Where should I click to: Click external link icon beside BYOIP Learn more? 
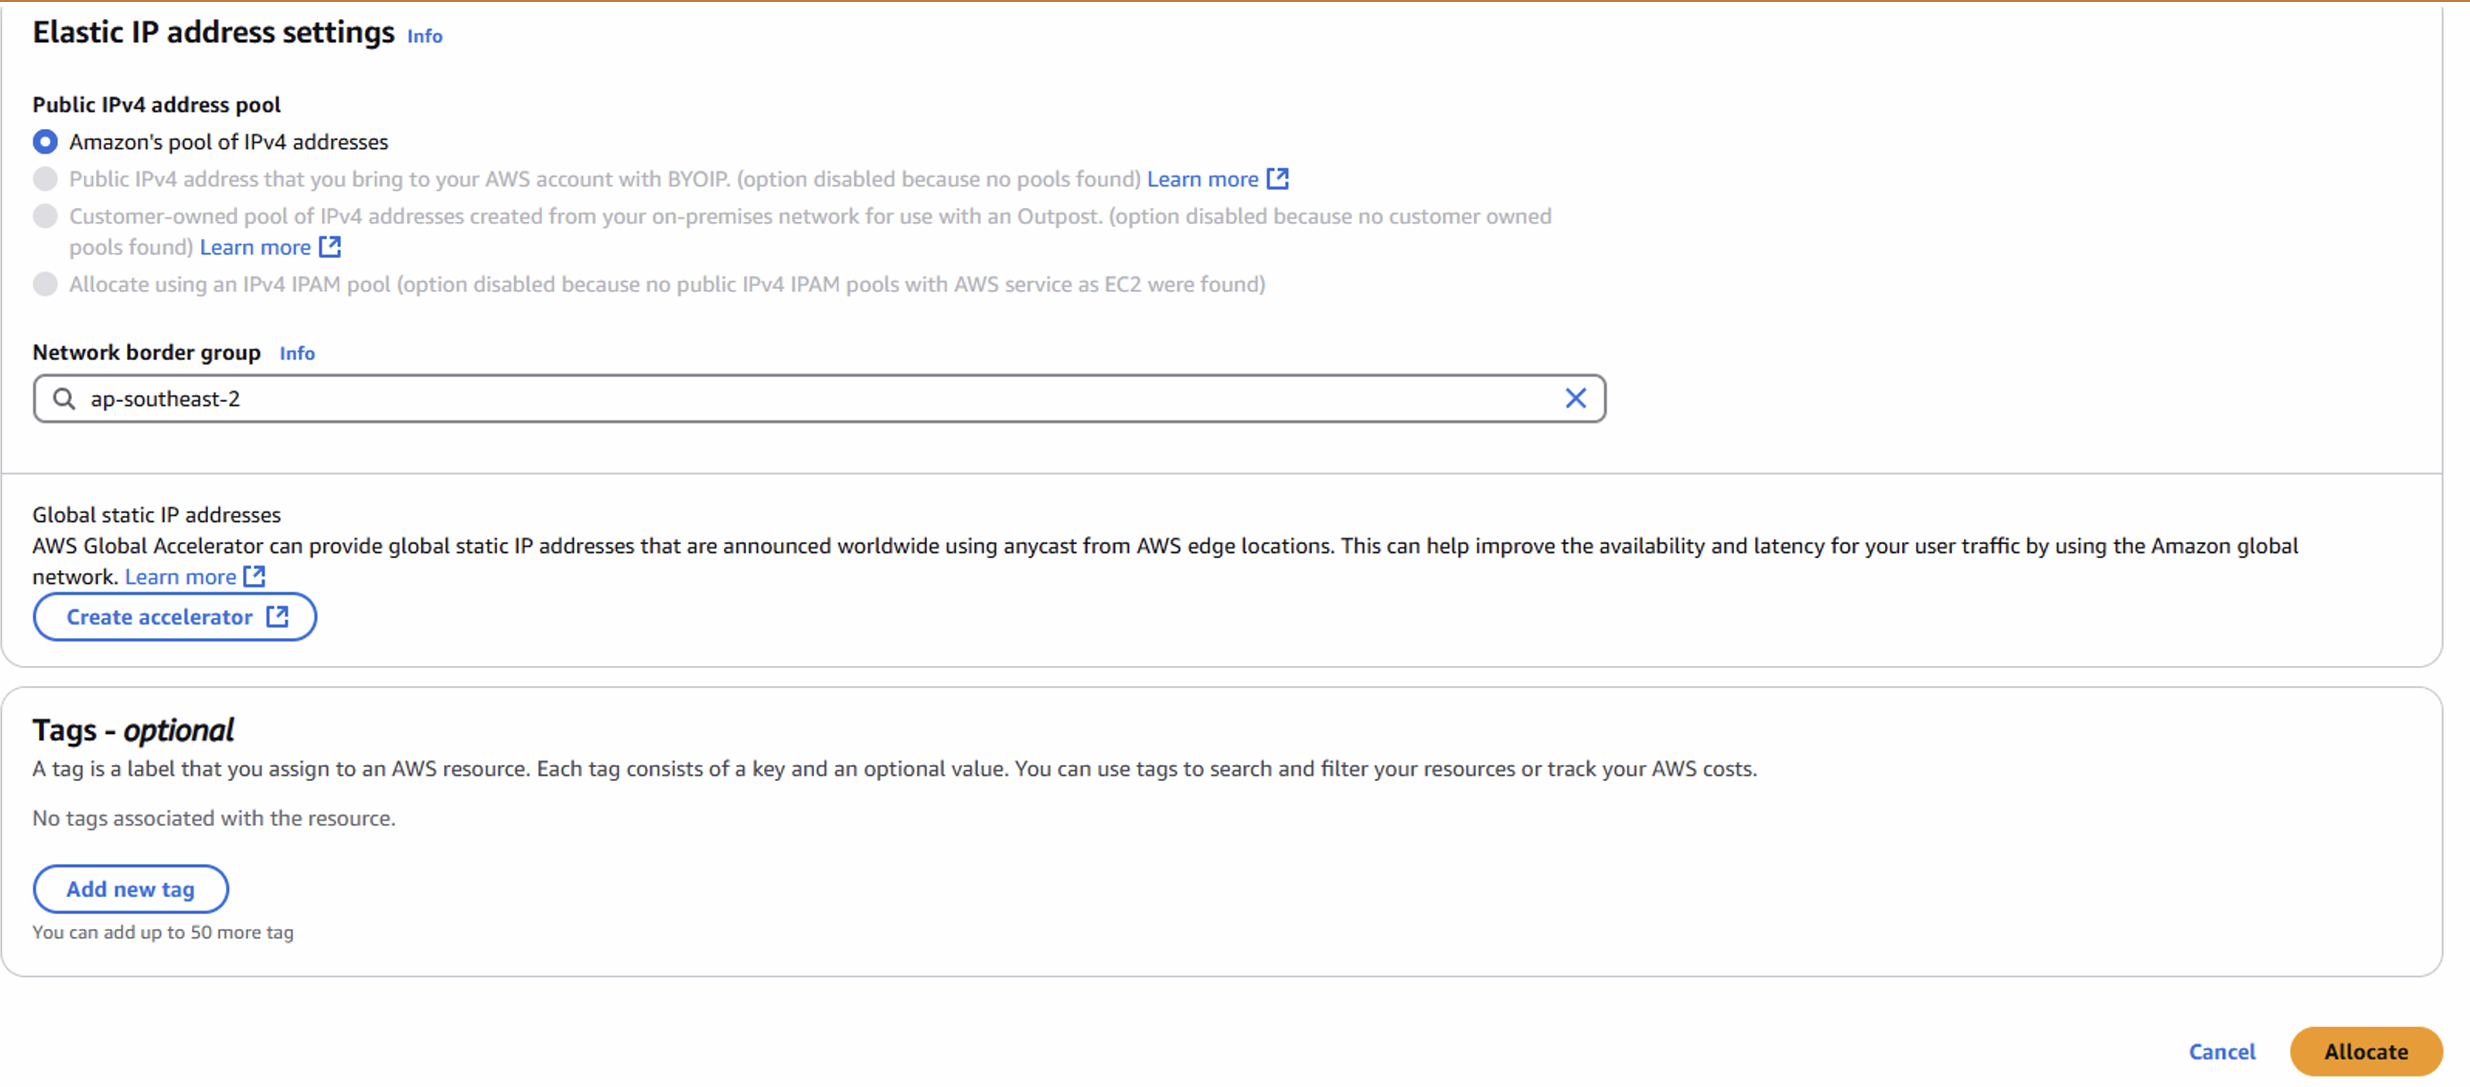point(1279,178)
